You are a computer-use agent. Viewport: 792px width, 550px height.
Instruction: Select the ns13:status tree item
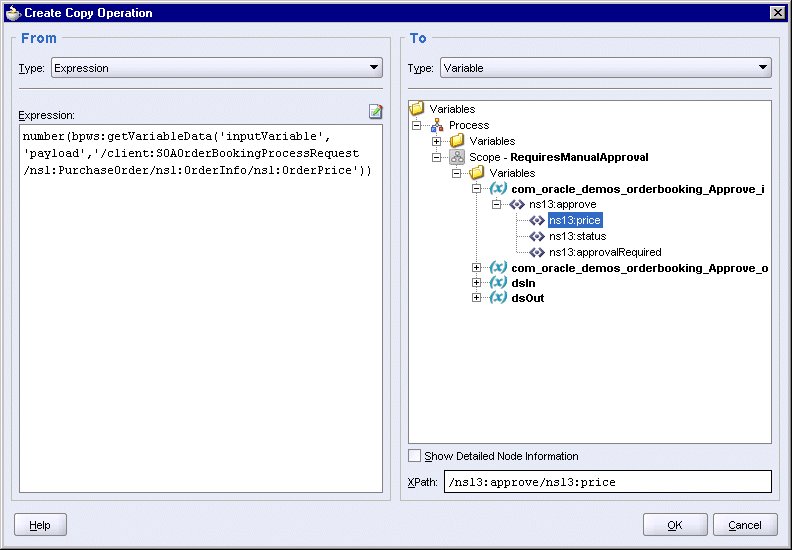pyautogui.click(x=577, y=236)
